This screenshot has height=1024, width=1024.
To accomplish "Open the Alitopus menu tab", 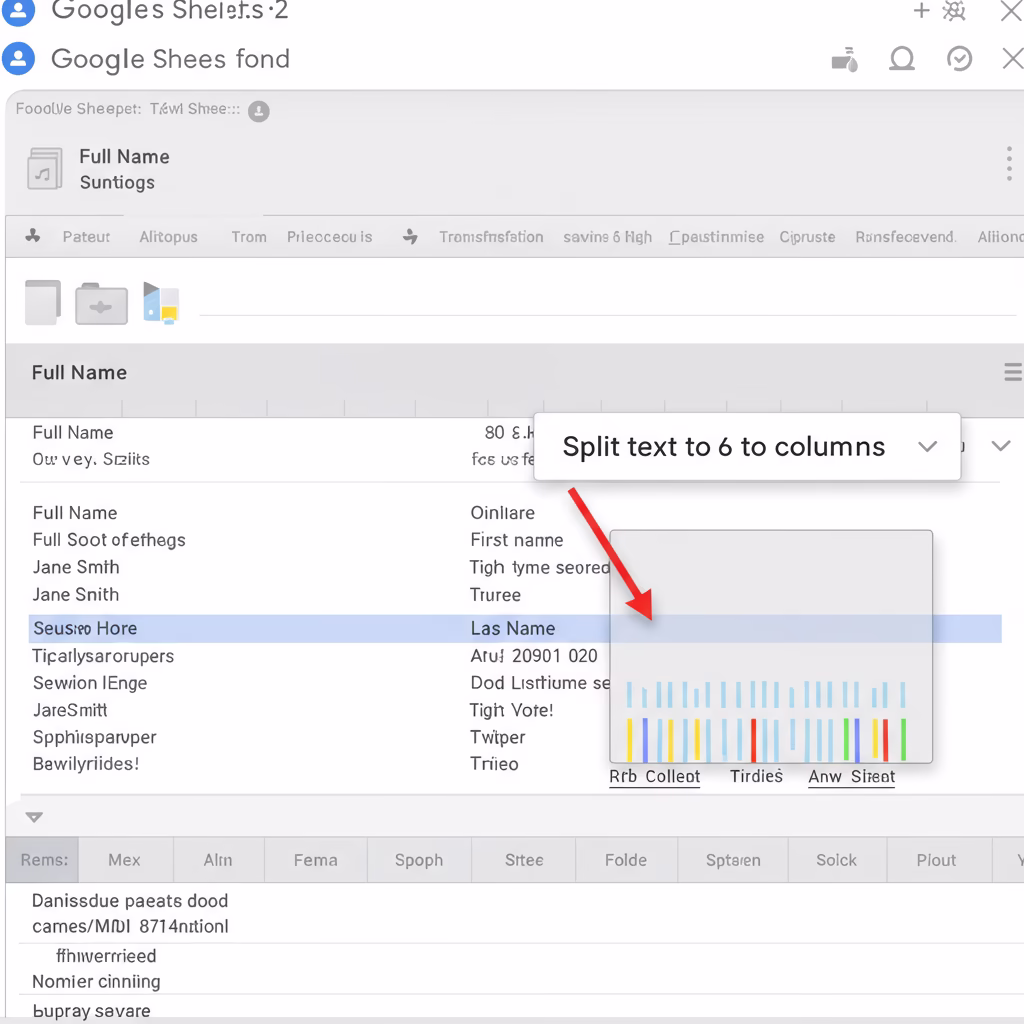I will click(x=168, y=237).
